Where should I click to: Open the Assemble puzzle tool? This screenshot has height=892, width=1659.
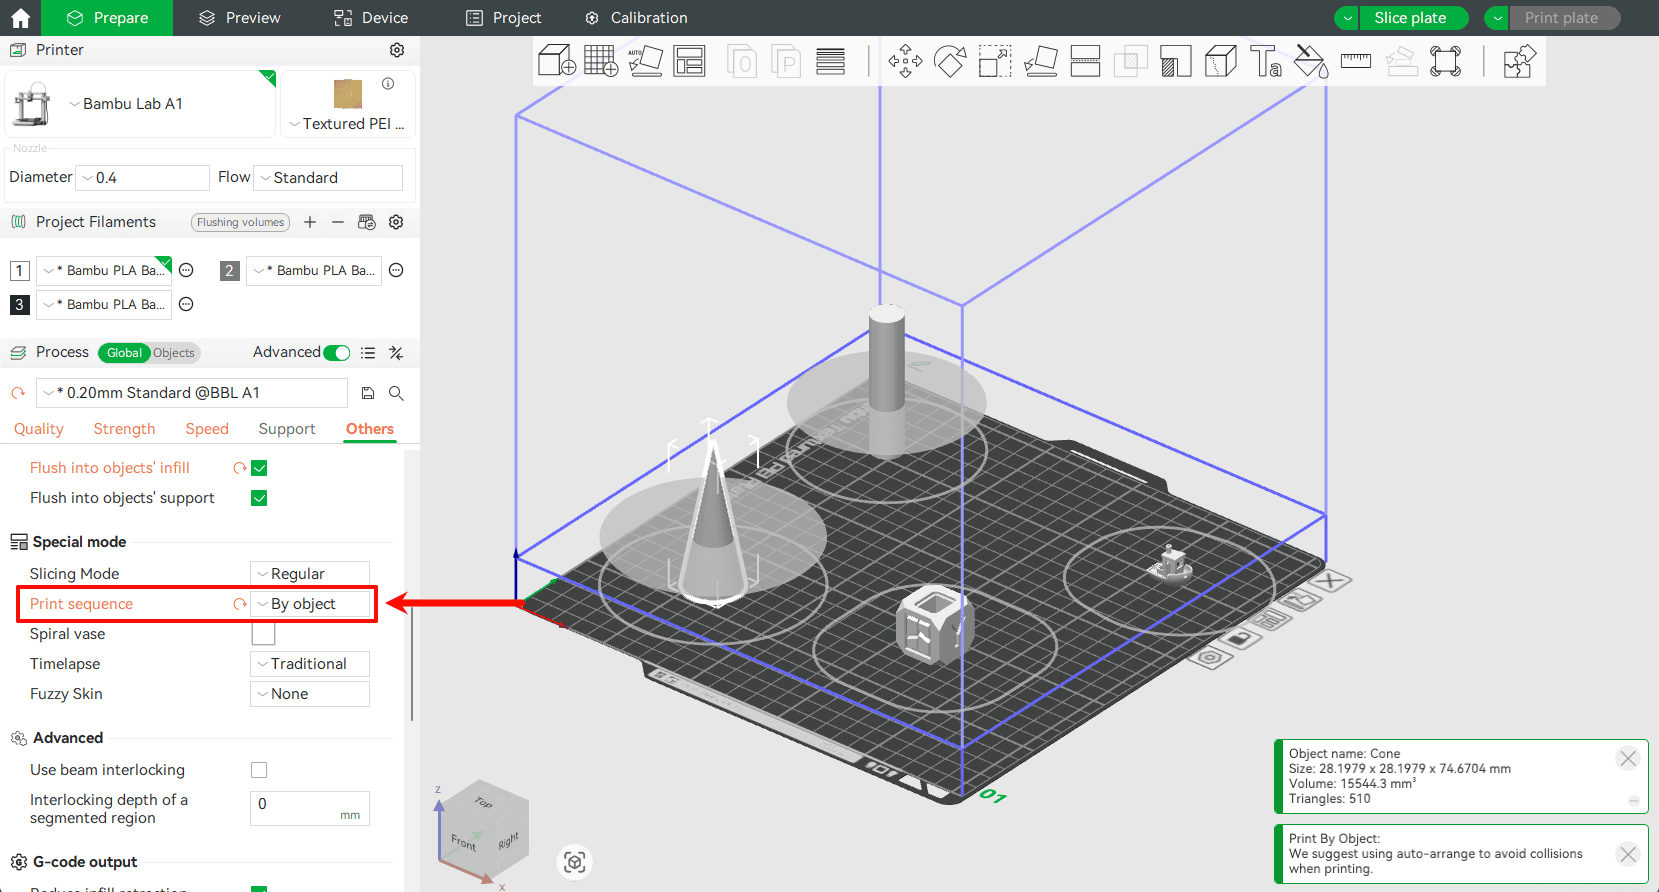[1518, 61]
